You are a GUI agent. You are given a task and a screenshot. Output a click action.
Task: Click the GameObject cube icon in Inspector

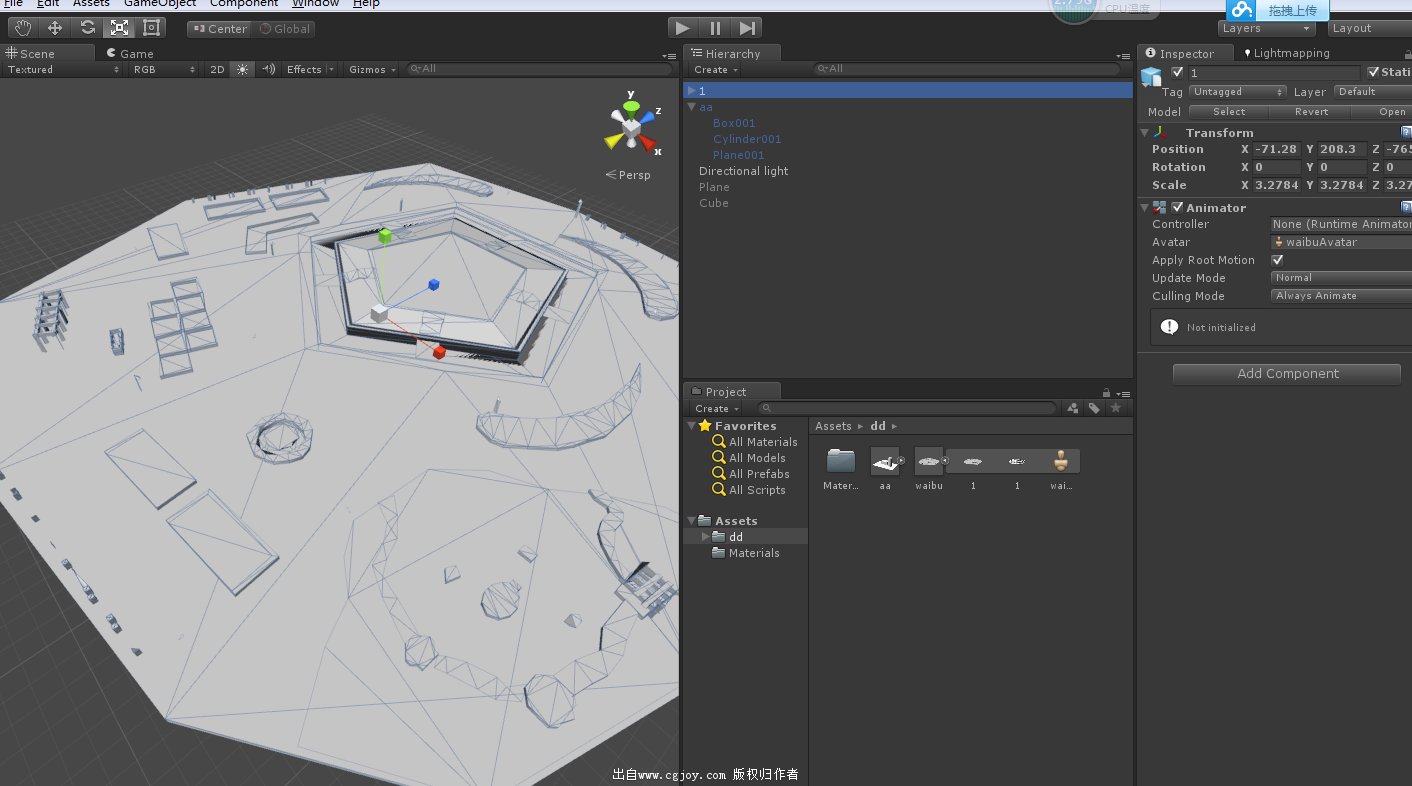1152,77
